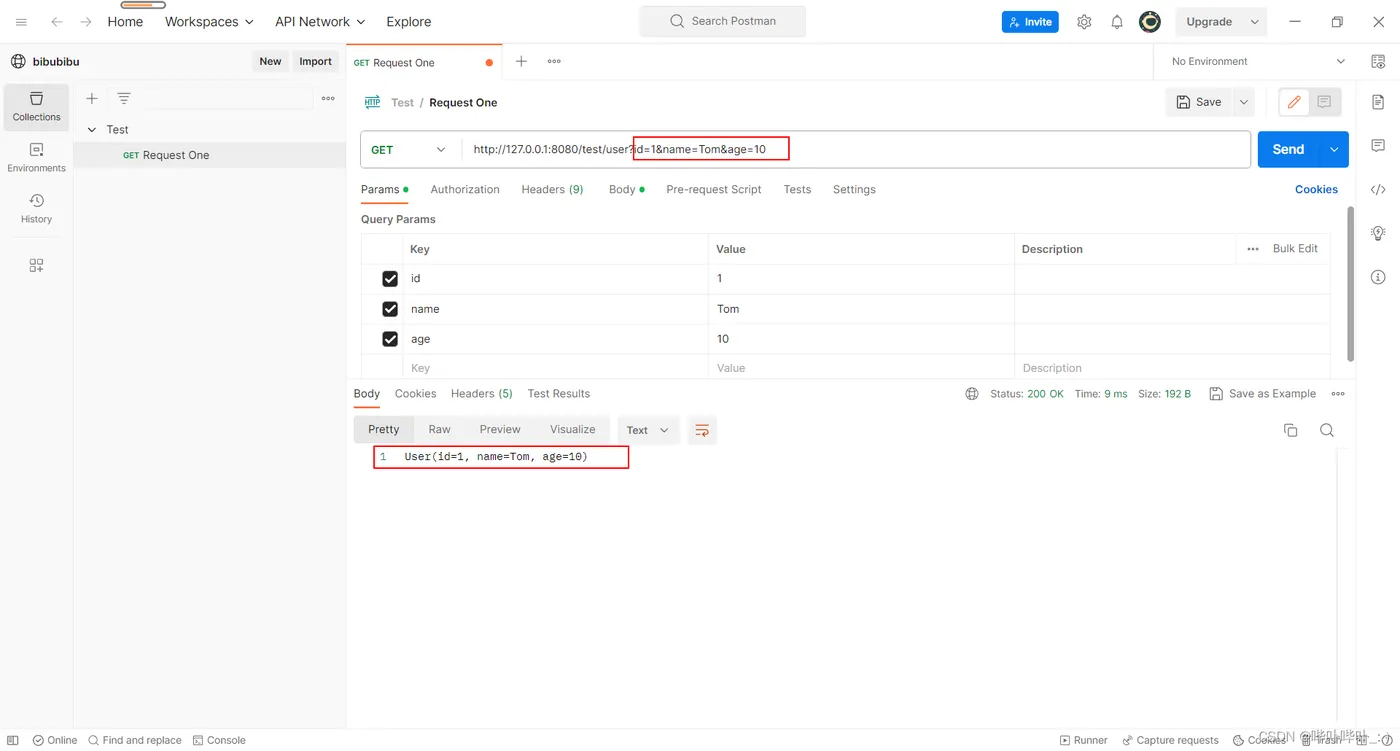Uncheck the age query parameter

point(390,339)
